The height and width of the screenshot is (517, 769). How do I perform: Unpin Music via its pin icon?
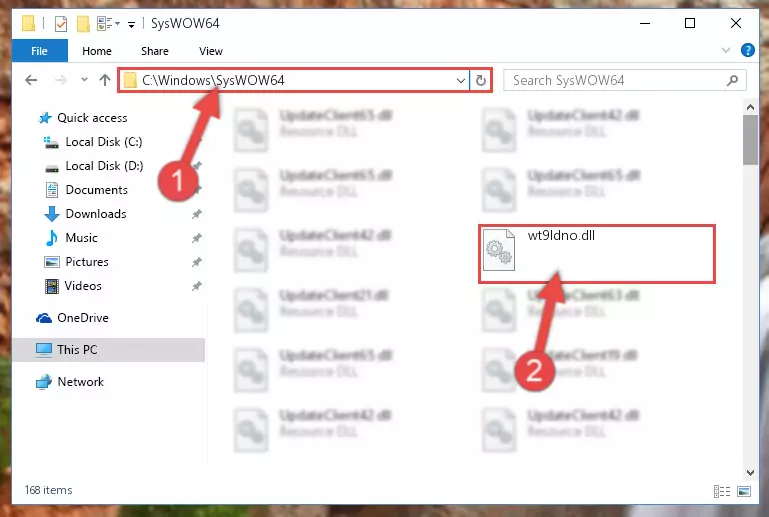(x=197, y=238)
